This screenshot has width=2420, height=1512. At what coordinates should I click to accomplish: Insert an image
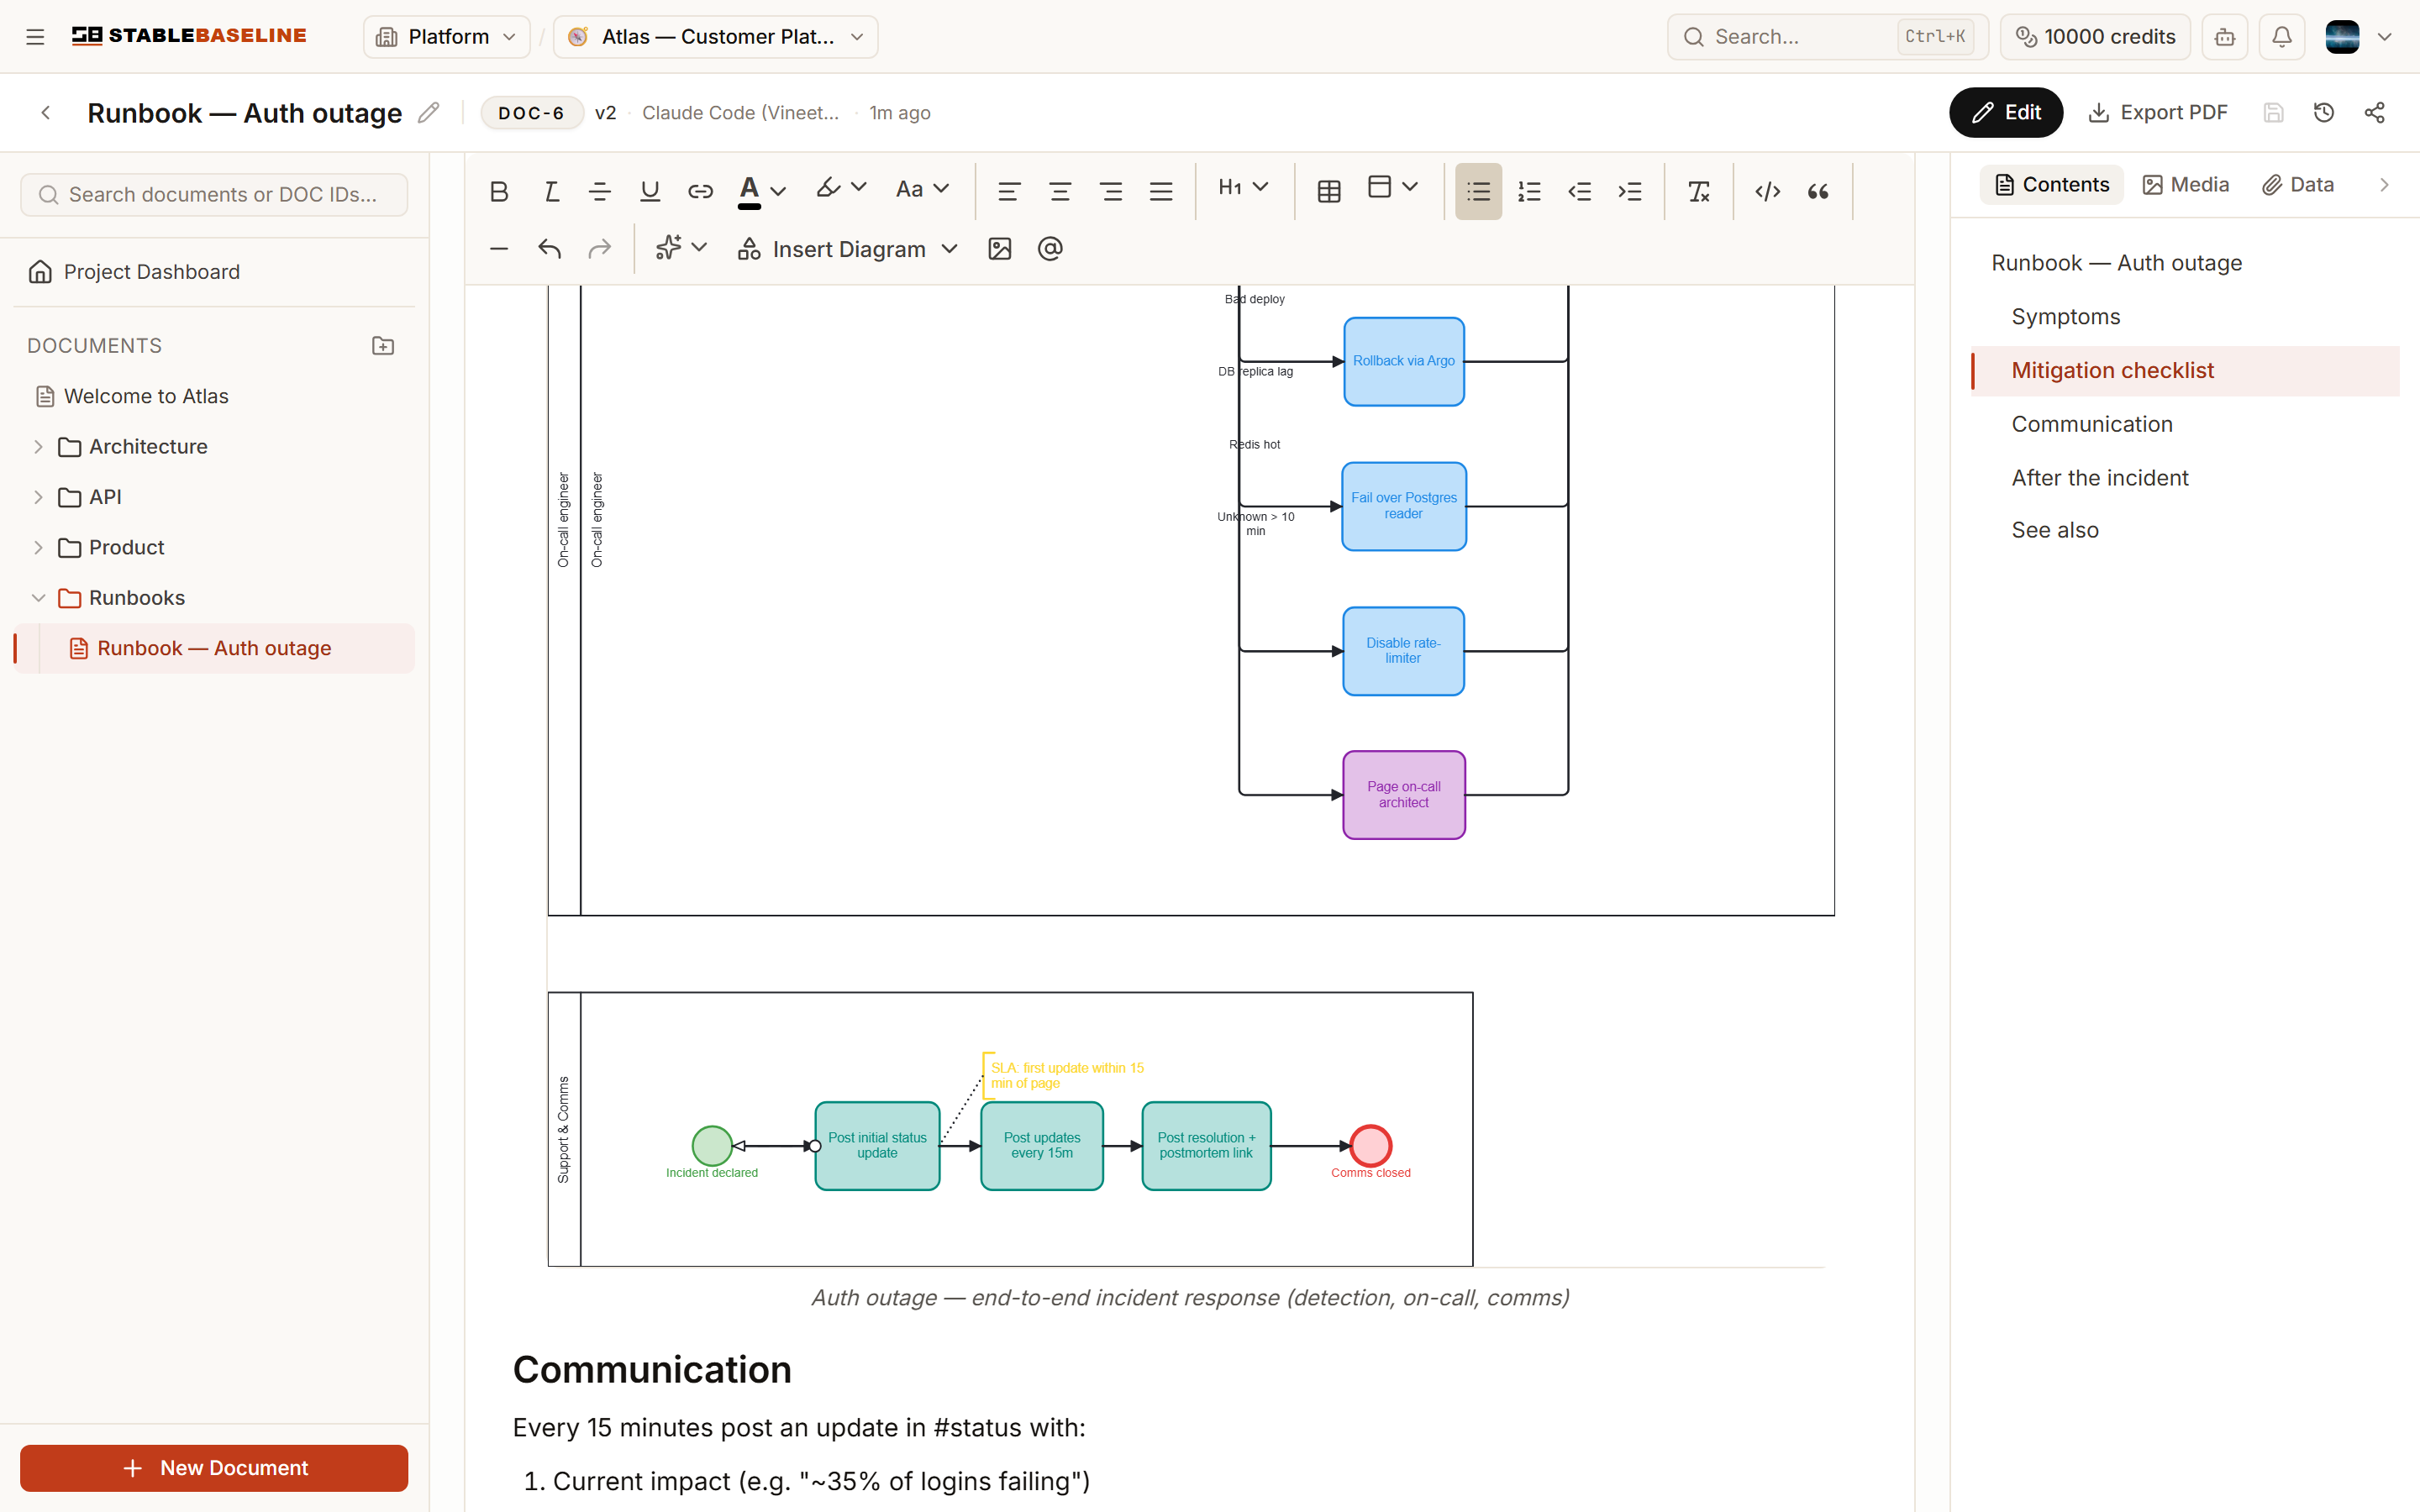point(1000,249)
